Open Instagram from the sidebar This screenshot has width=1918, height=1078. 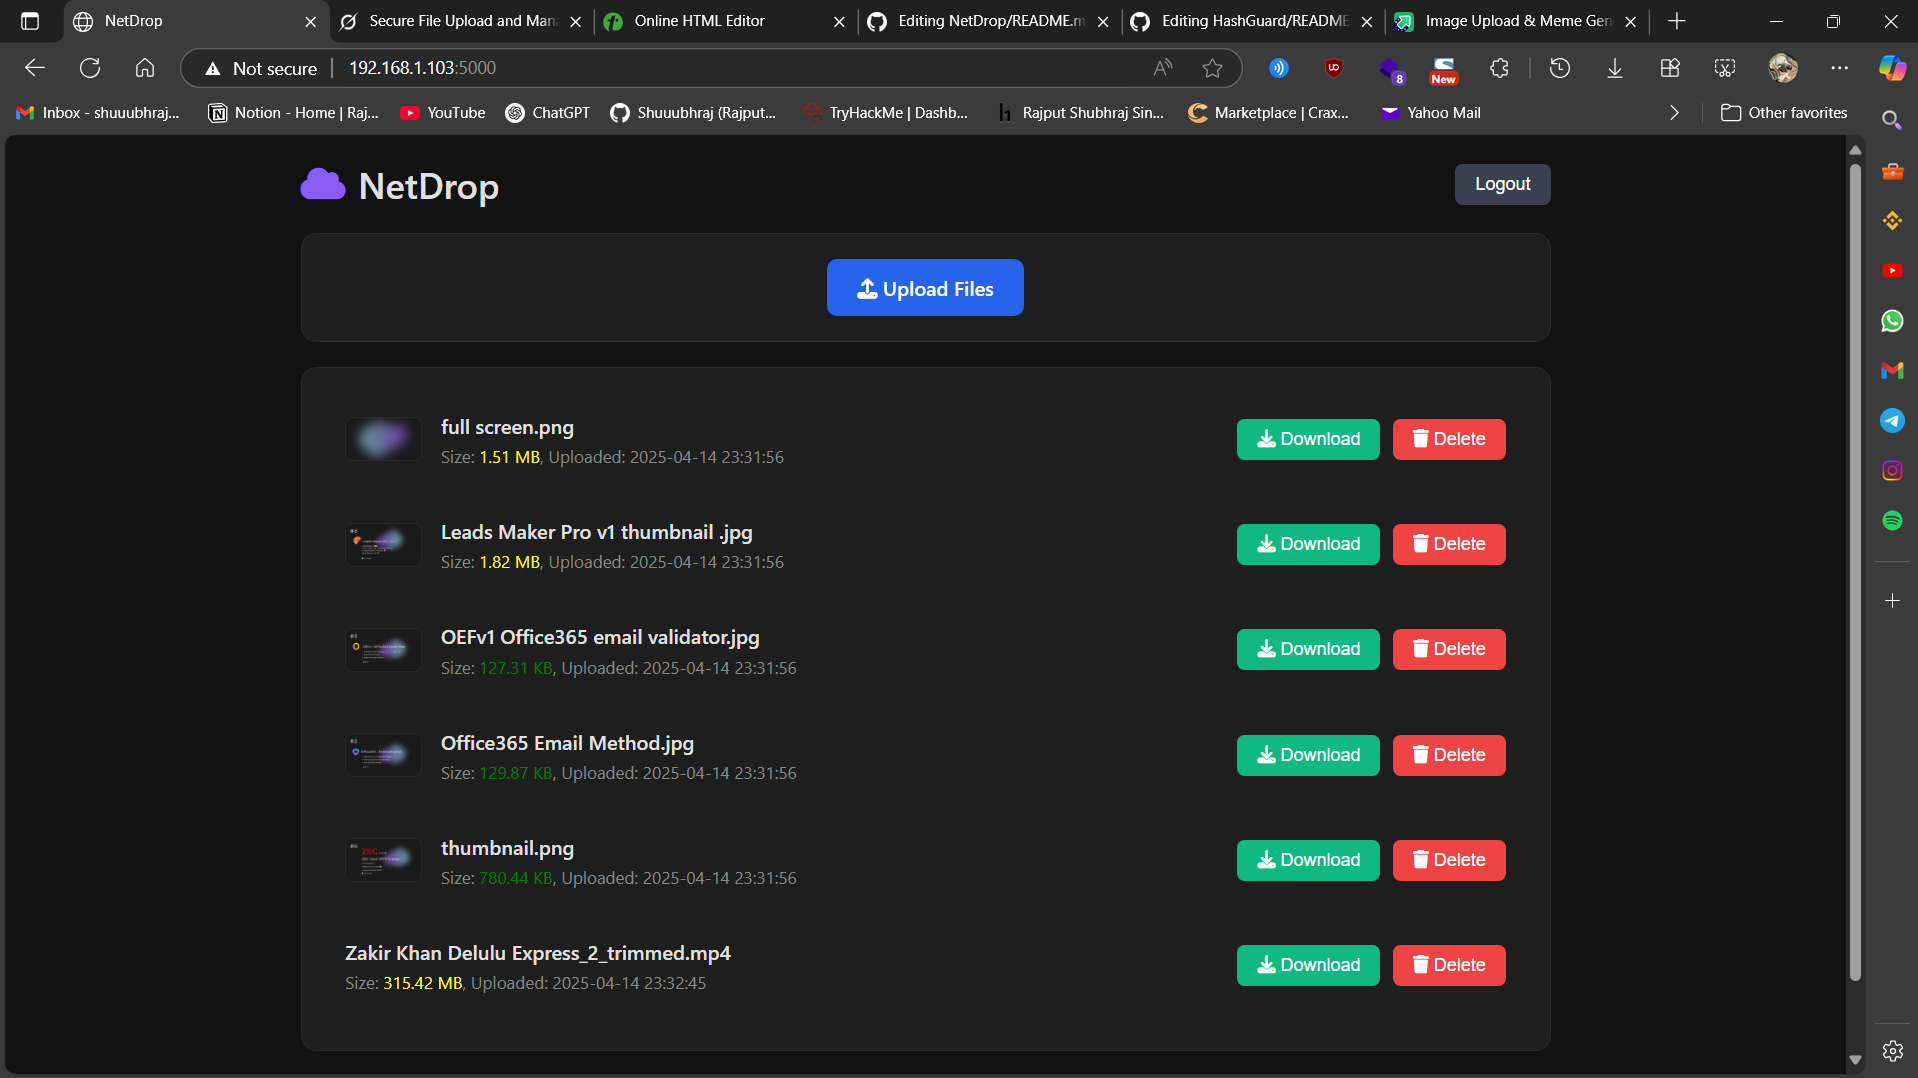[x=1892, y=470]
